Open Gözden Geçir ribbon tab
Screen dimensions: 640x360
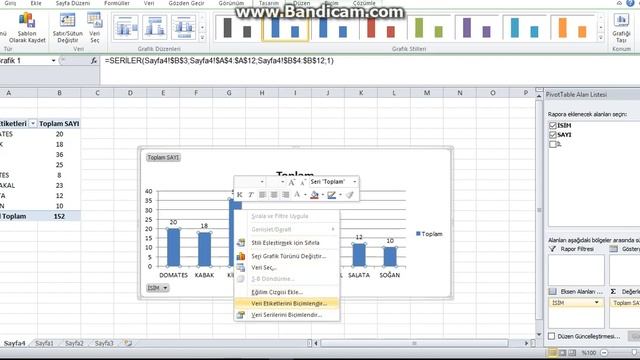coord(186,3)
